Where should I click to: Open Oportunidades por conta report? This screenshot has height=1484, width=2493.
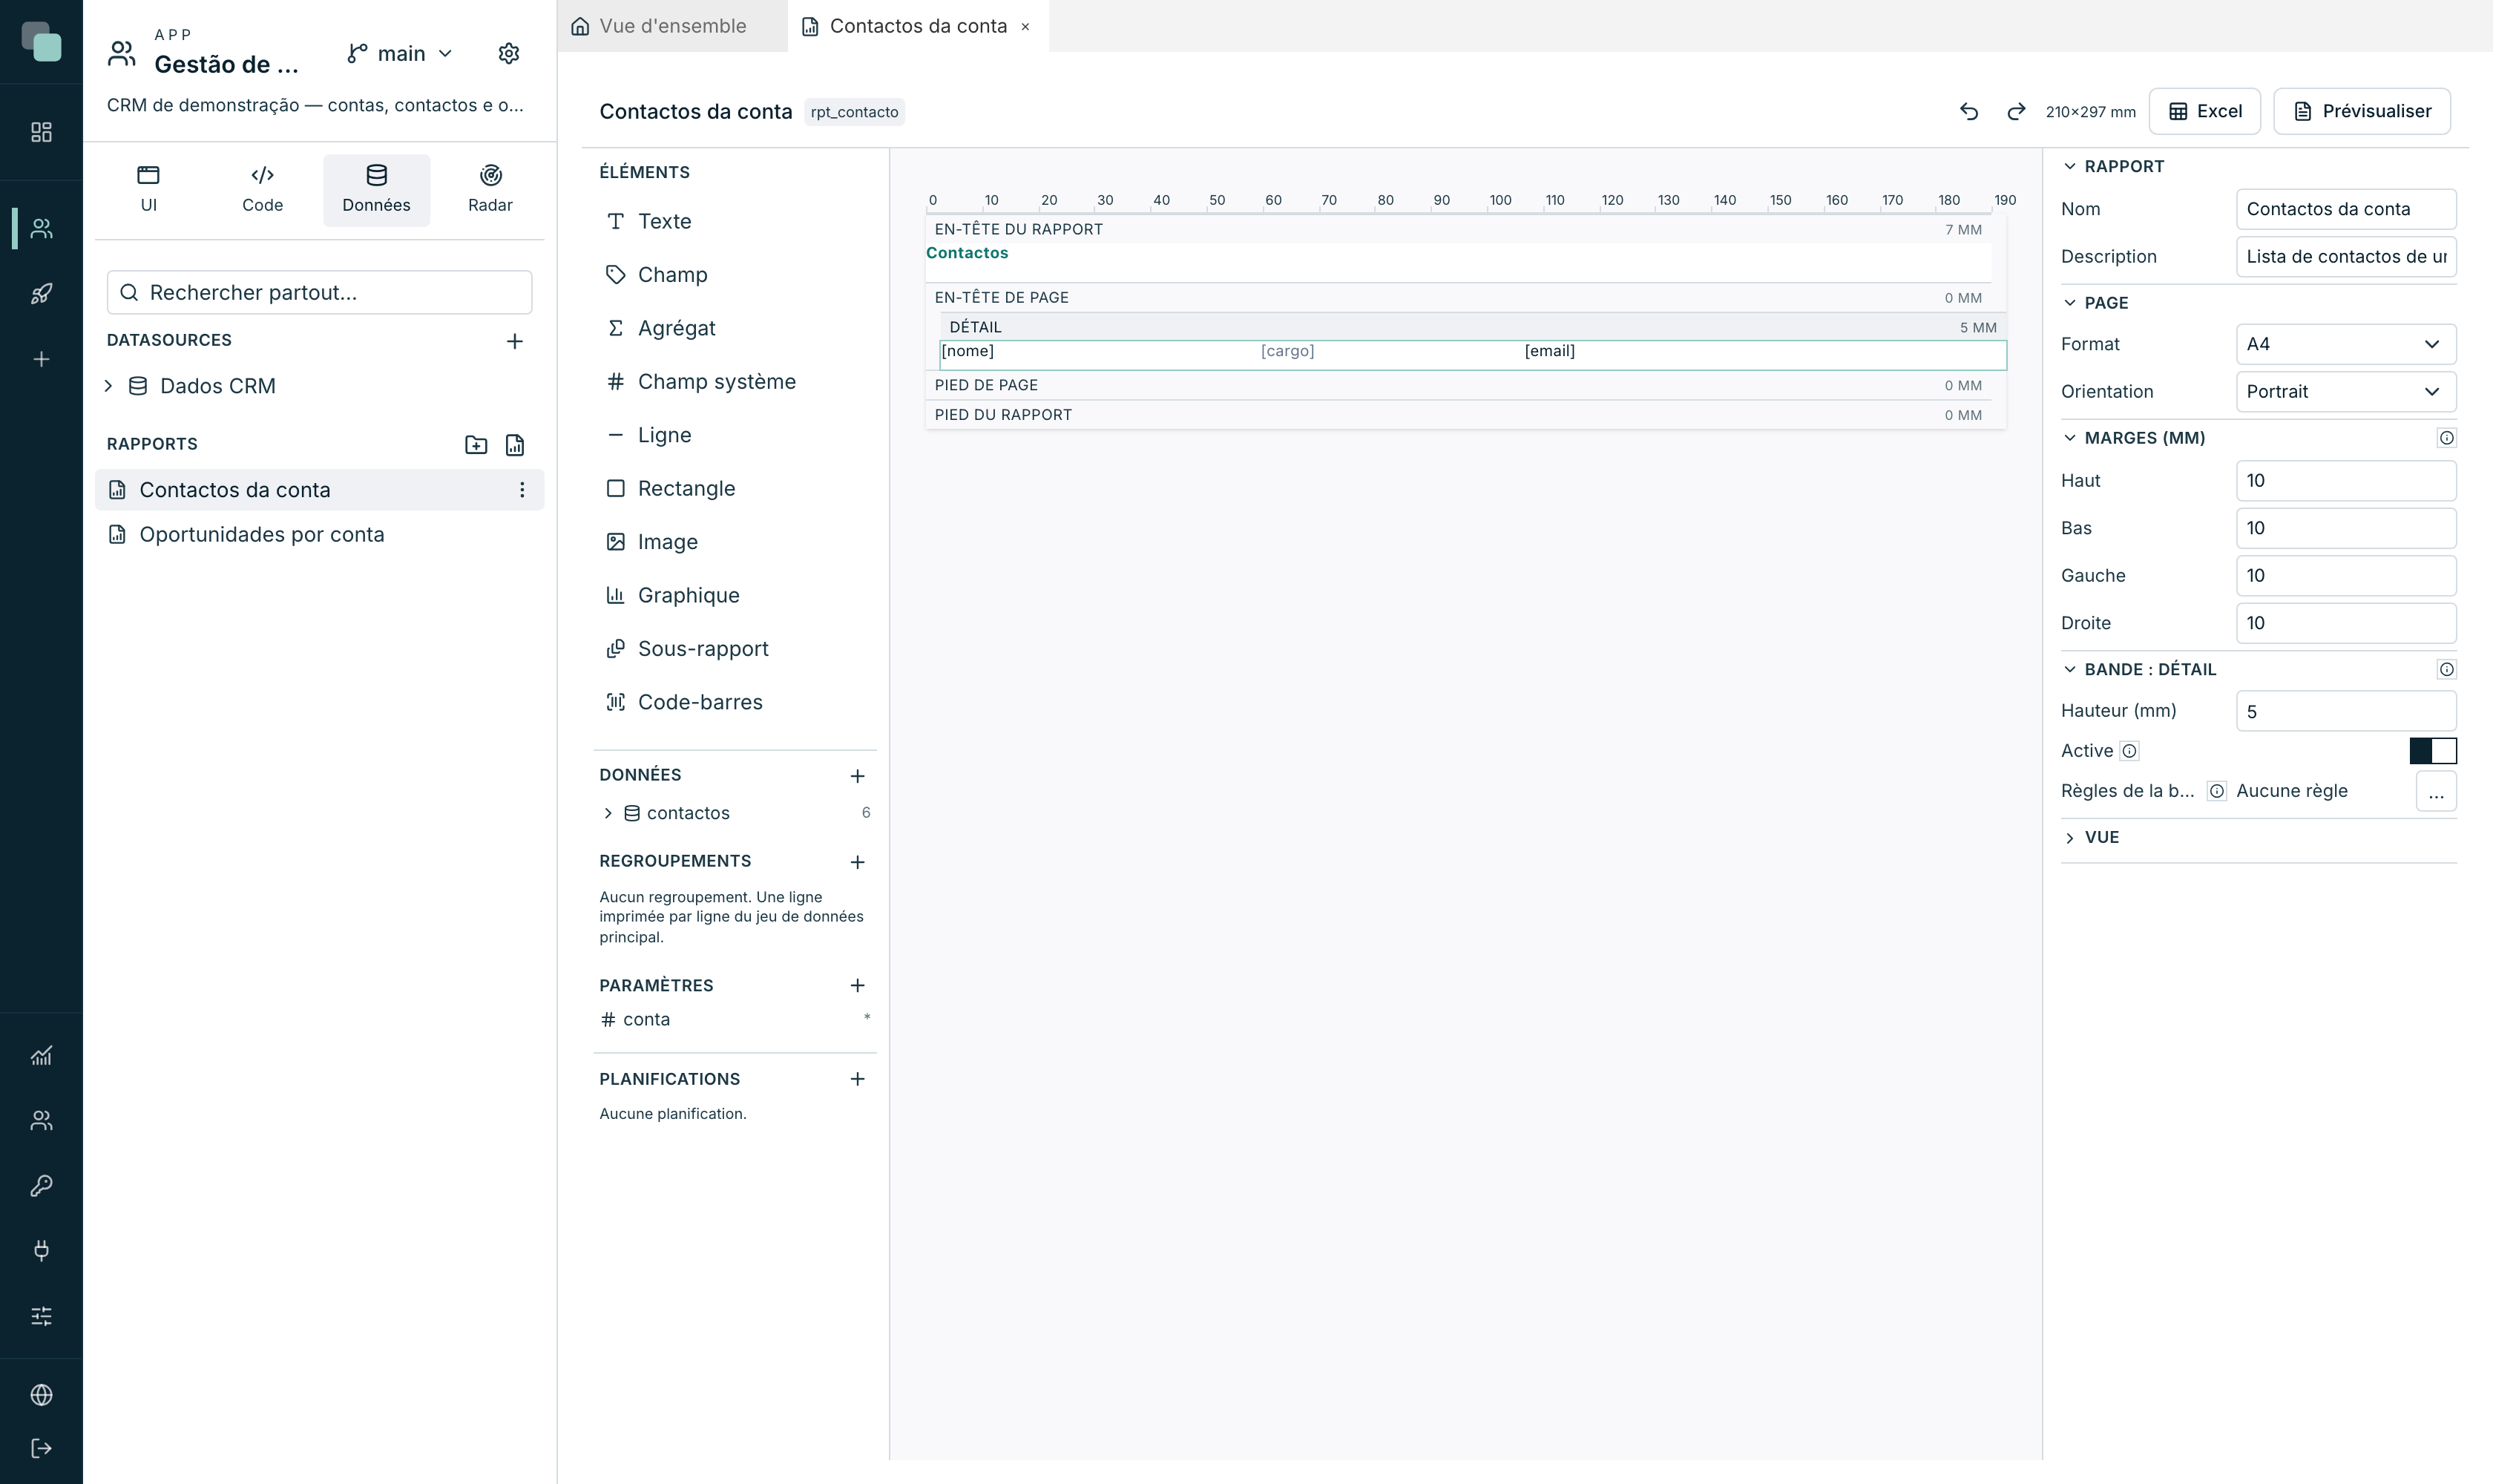point(319,534)
